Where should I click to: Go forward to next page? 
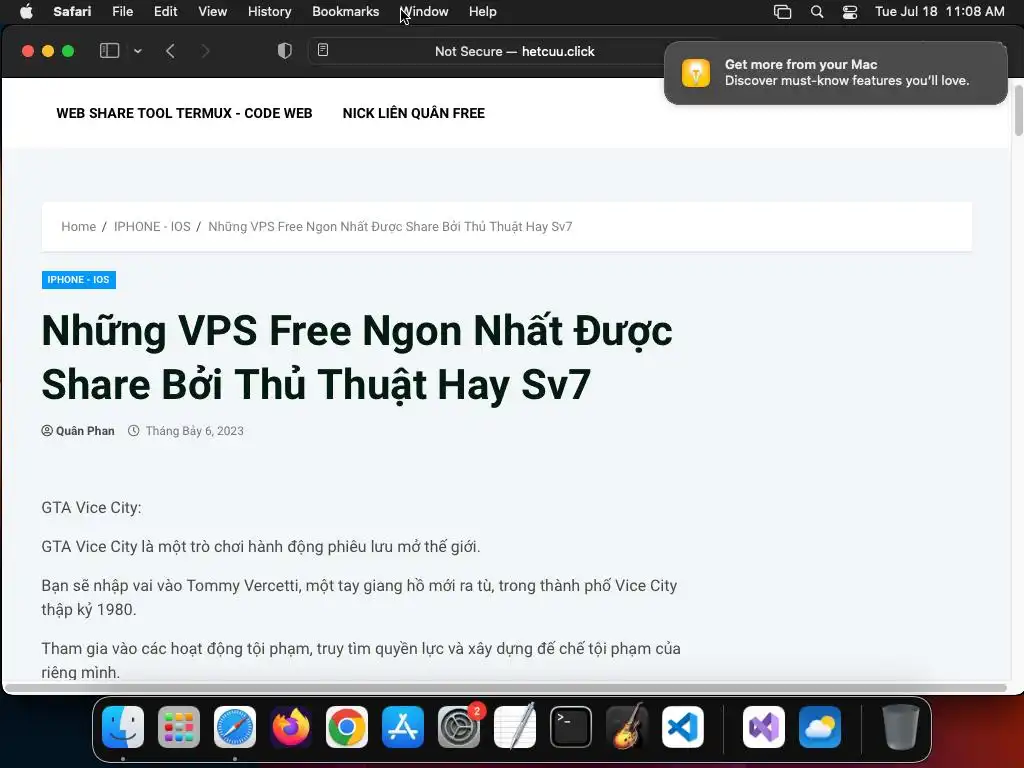[x=205, y=51]
